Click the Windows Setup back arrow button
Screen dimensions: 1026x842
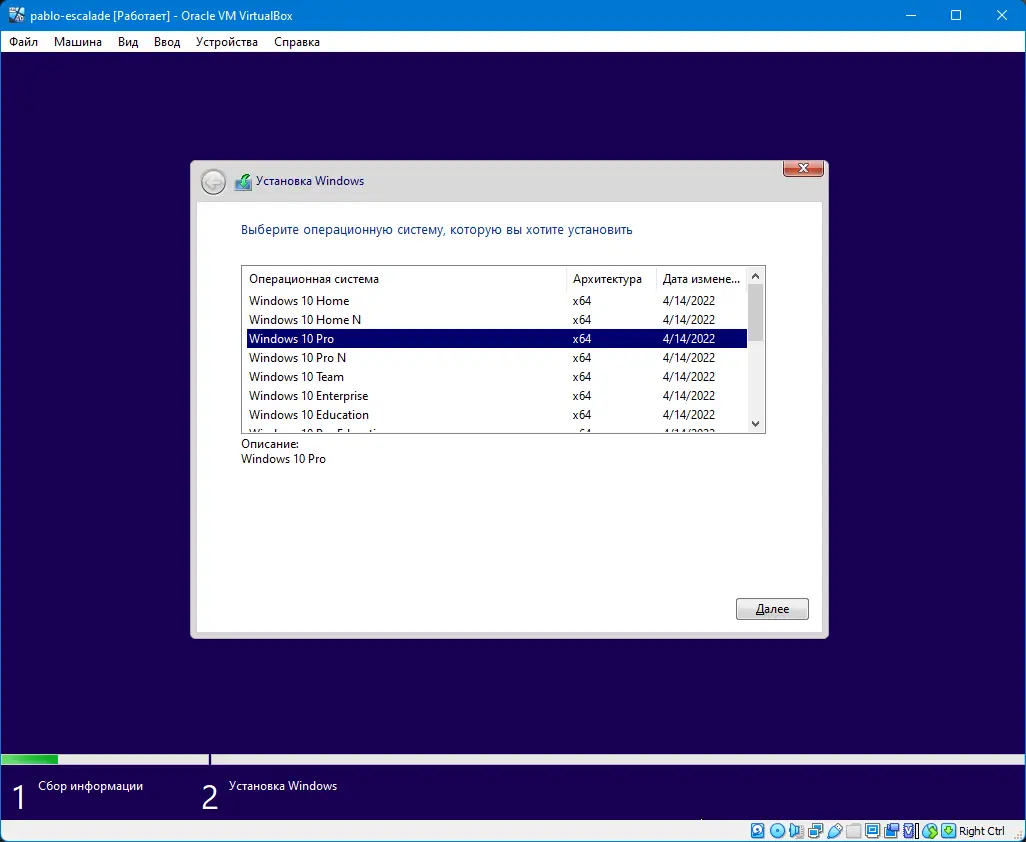[213, 181]
